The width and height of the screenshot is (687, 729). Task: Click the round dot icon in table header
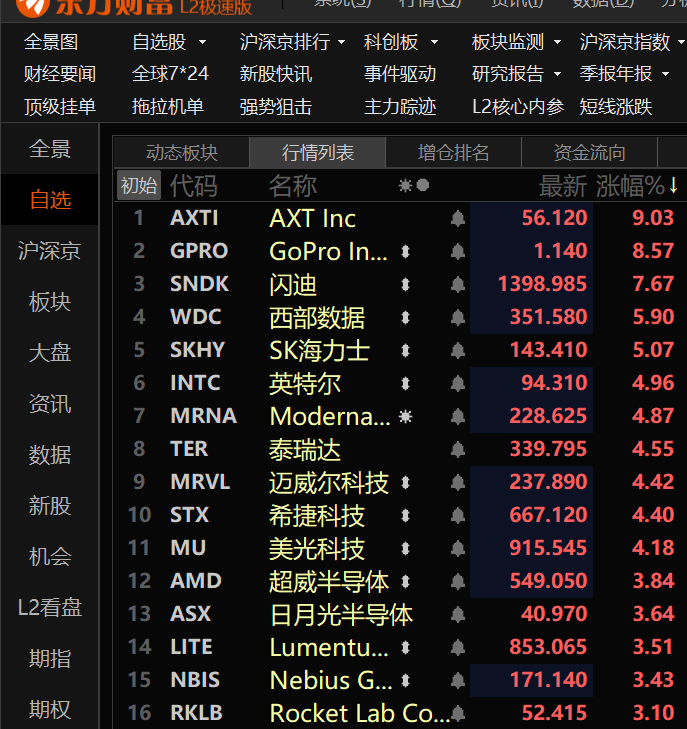click(423, 186)
